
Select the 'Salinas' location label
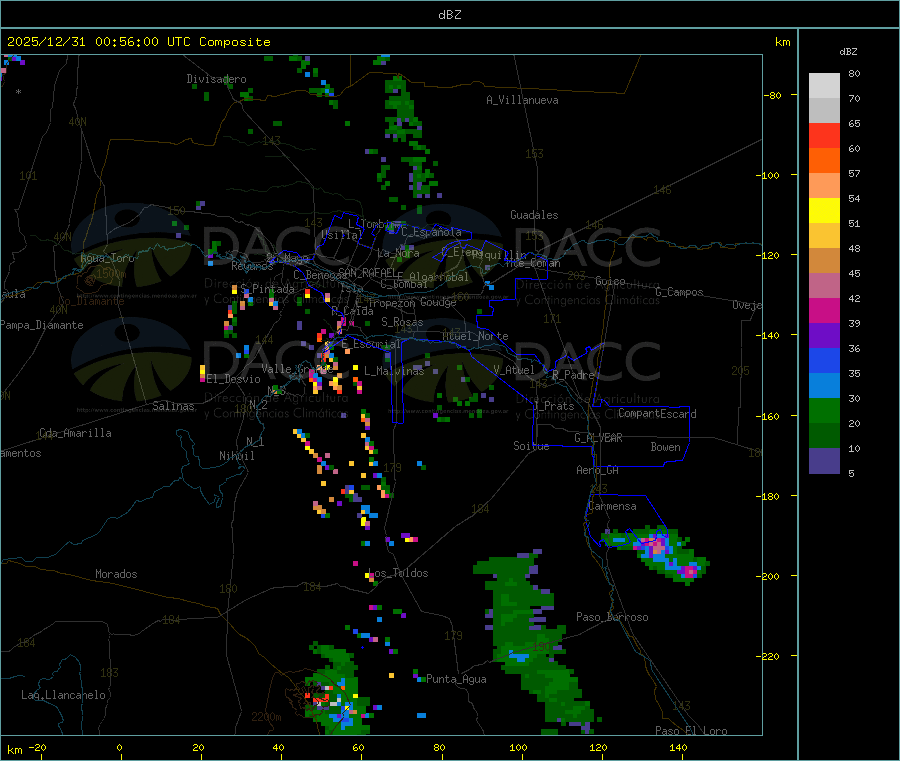(173, 406)
